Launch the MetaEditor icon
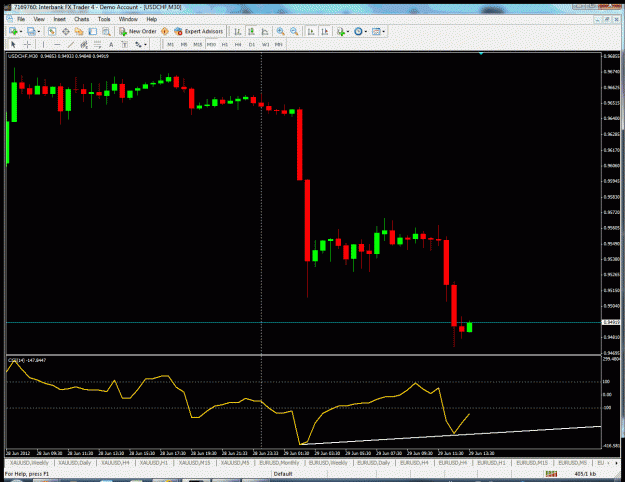The width and height of the screenshot is (625, 482). (165, 31)
